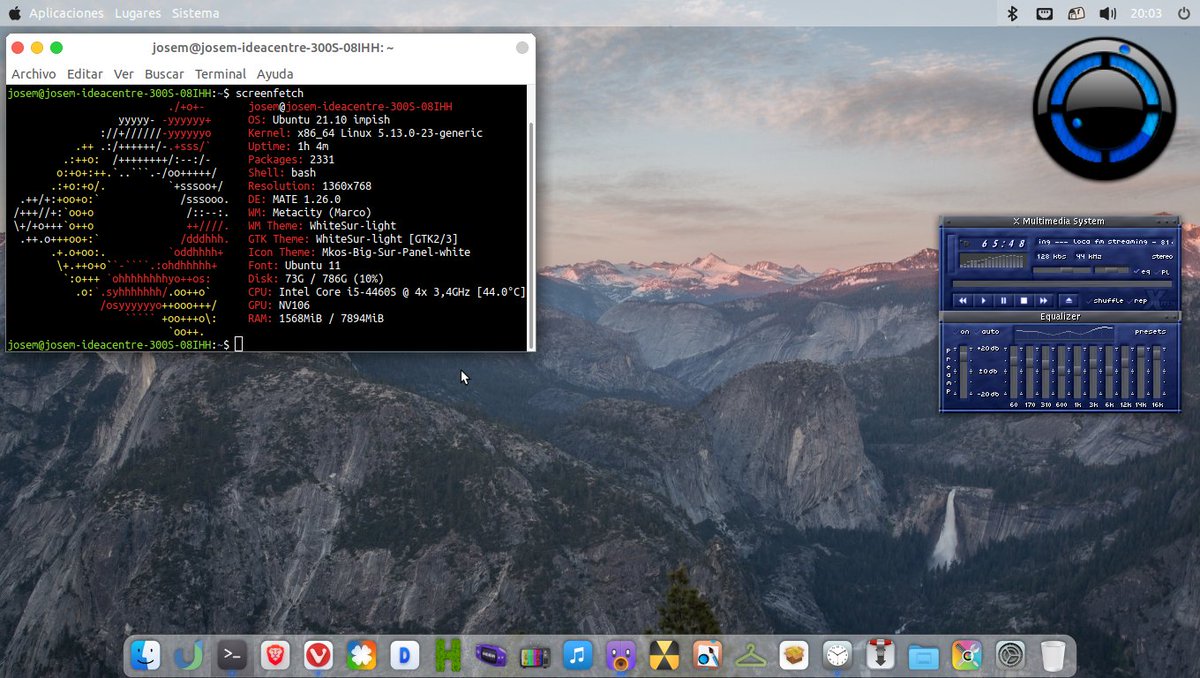
Task: Open Finder icon in the dock
Action: (146, 656)
